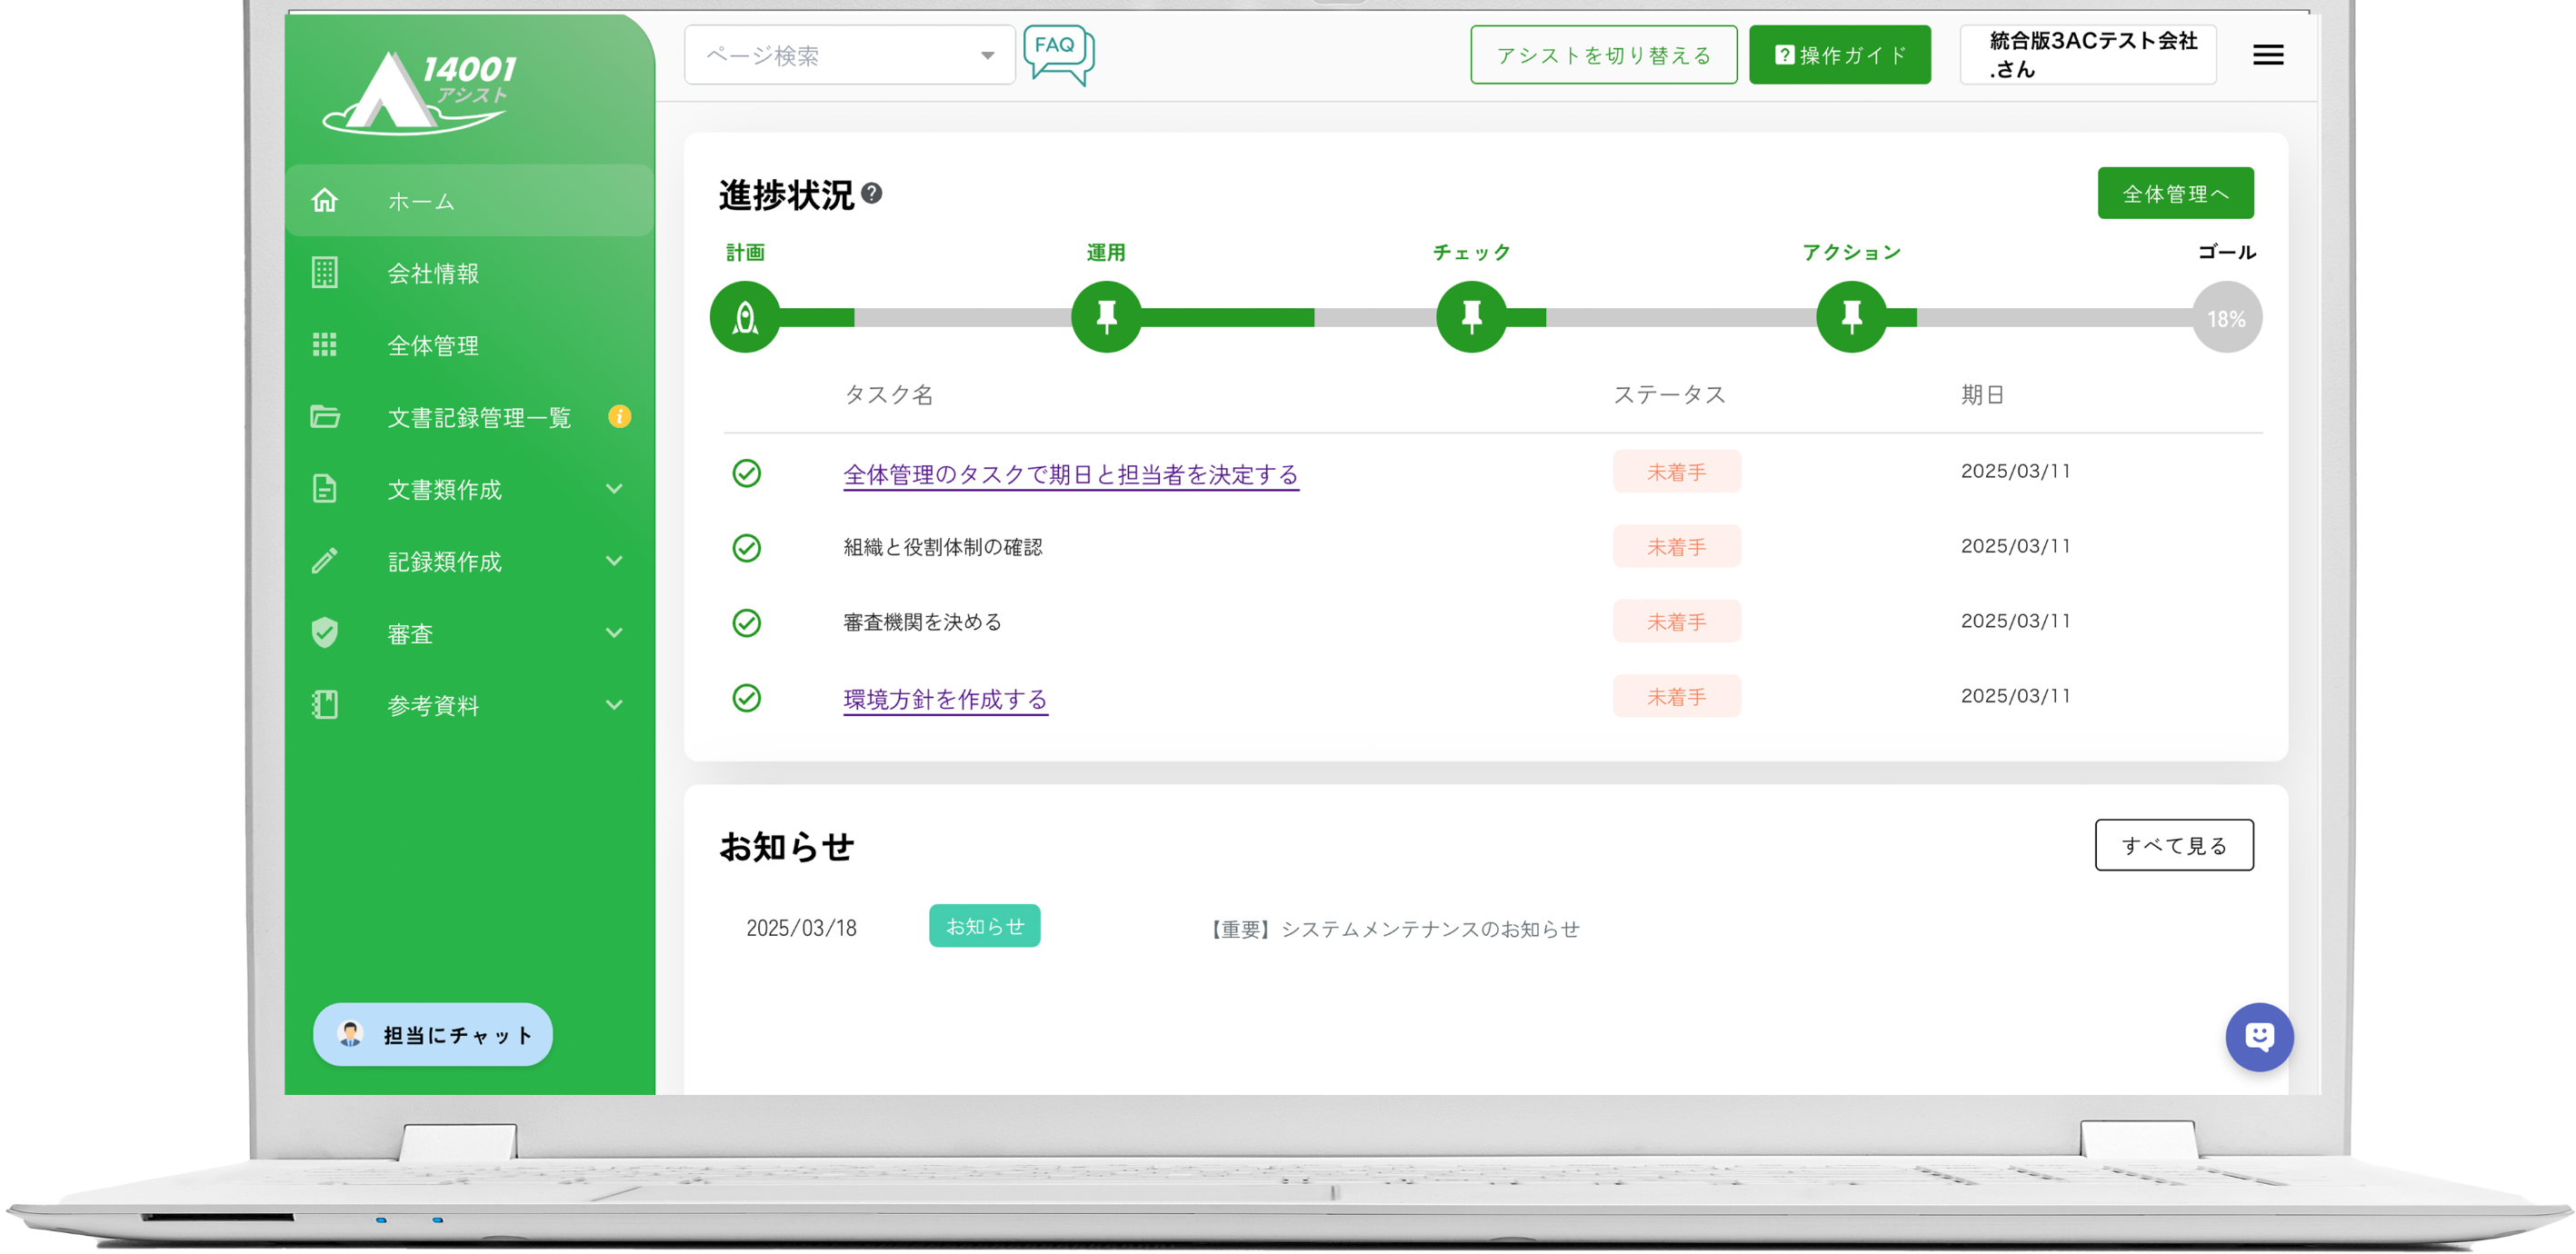The image size is (2576, 1254).
Task: Click task name 組織と役割体制の確認
Action: click(942, 547)
